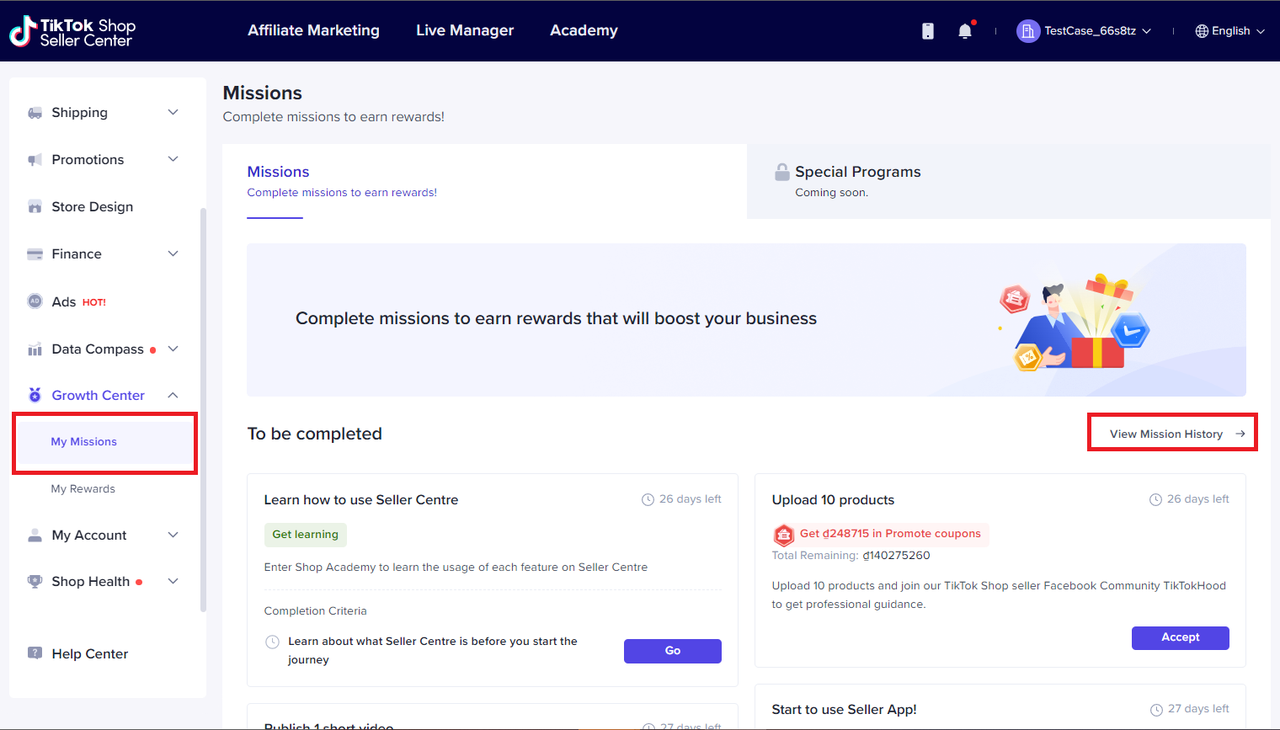Click the clock icon next to completion criteria text
This screenshot has height=730, width=1280.
pos(272,641)
